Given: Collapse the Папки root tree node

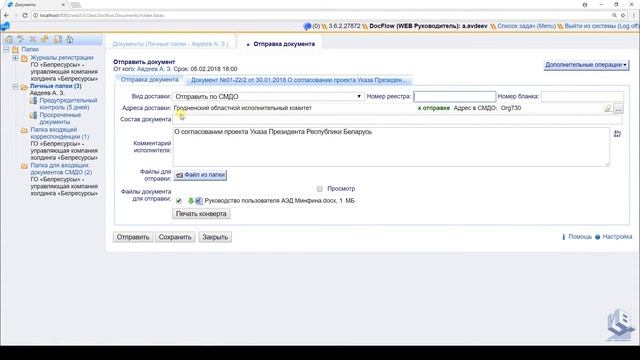Looking at the screenshot, I should pos(6,49).
